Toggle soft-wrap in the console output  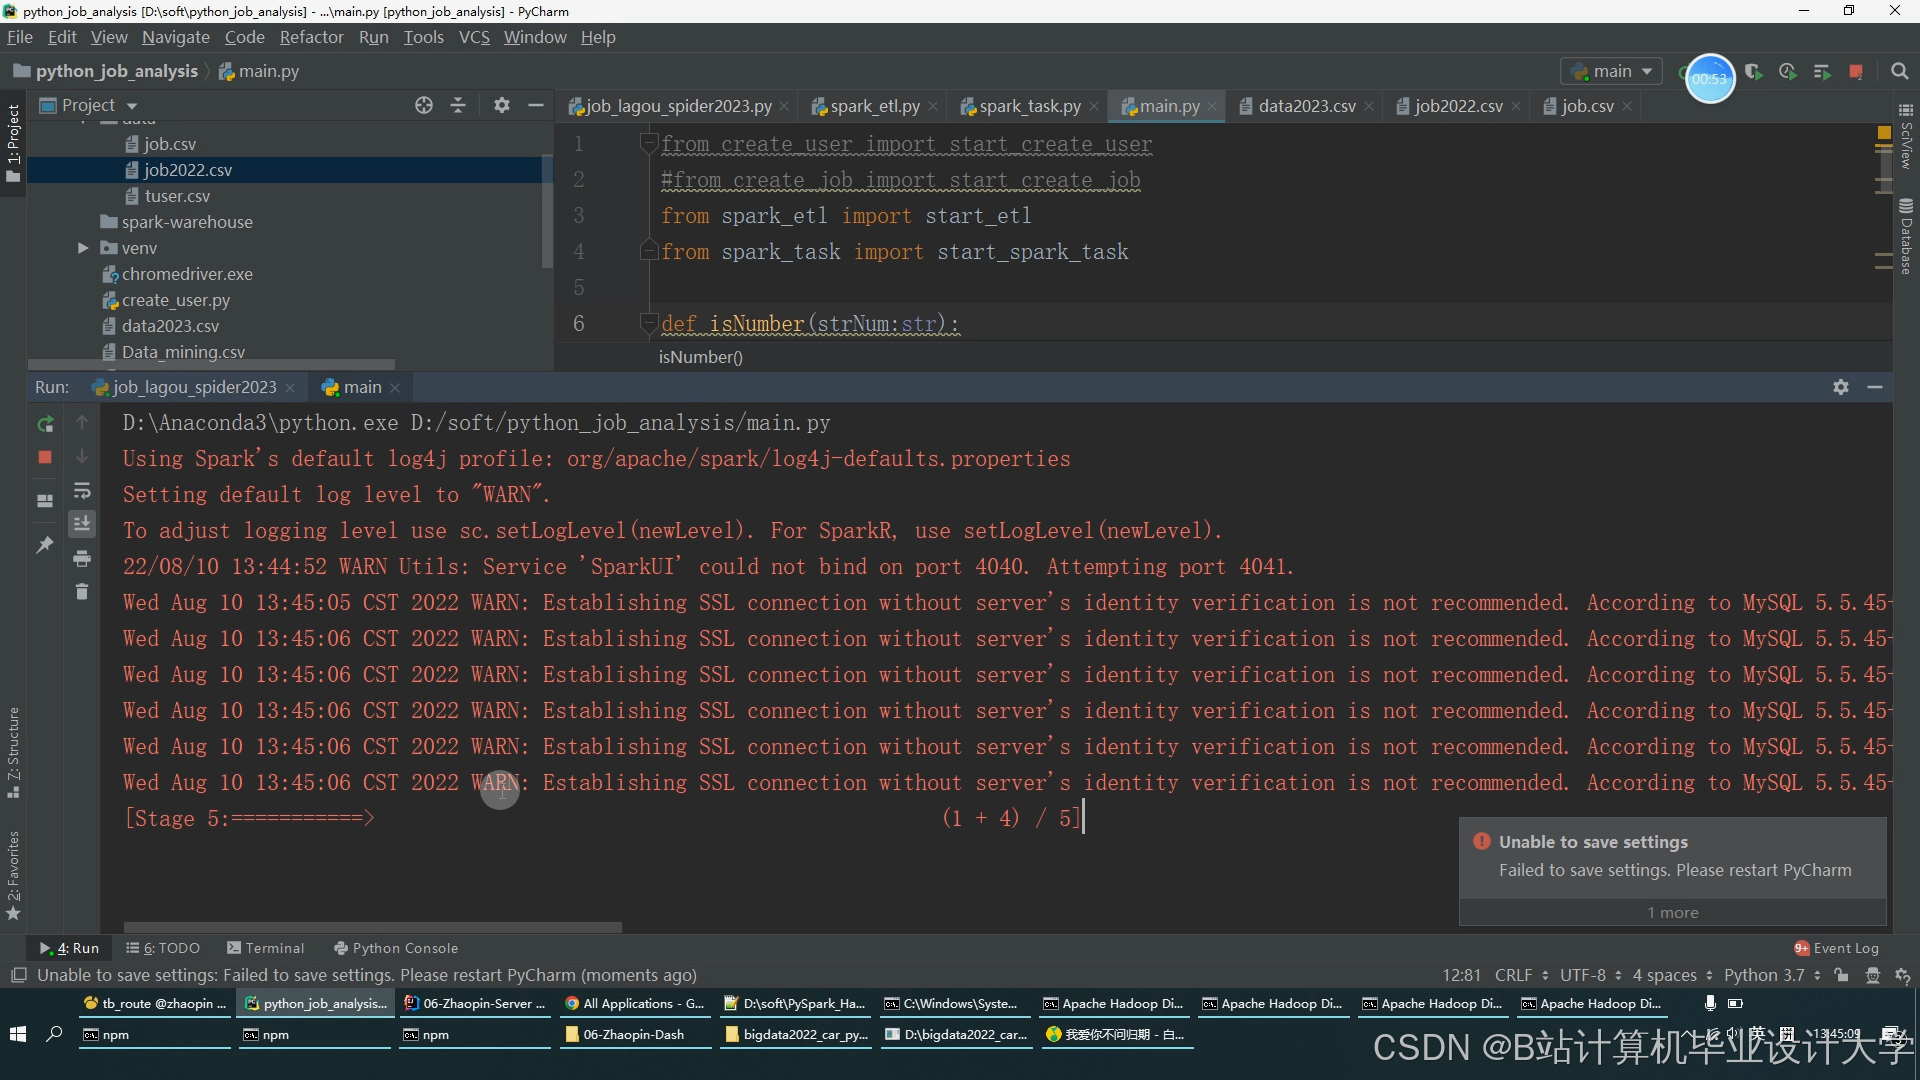(82, 490)
